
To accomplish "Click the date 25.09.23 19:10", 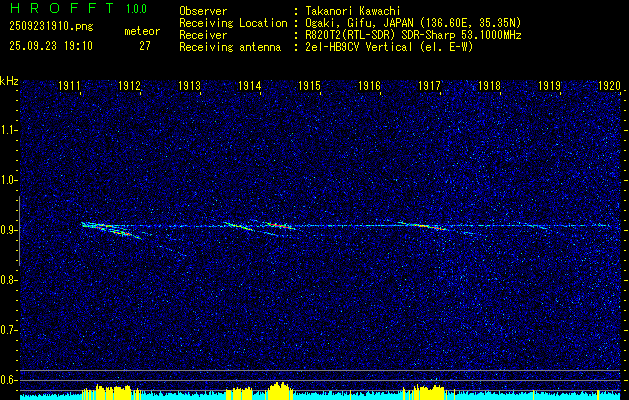I will pos(51,46).
